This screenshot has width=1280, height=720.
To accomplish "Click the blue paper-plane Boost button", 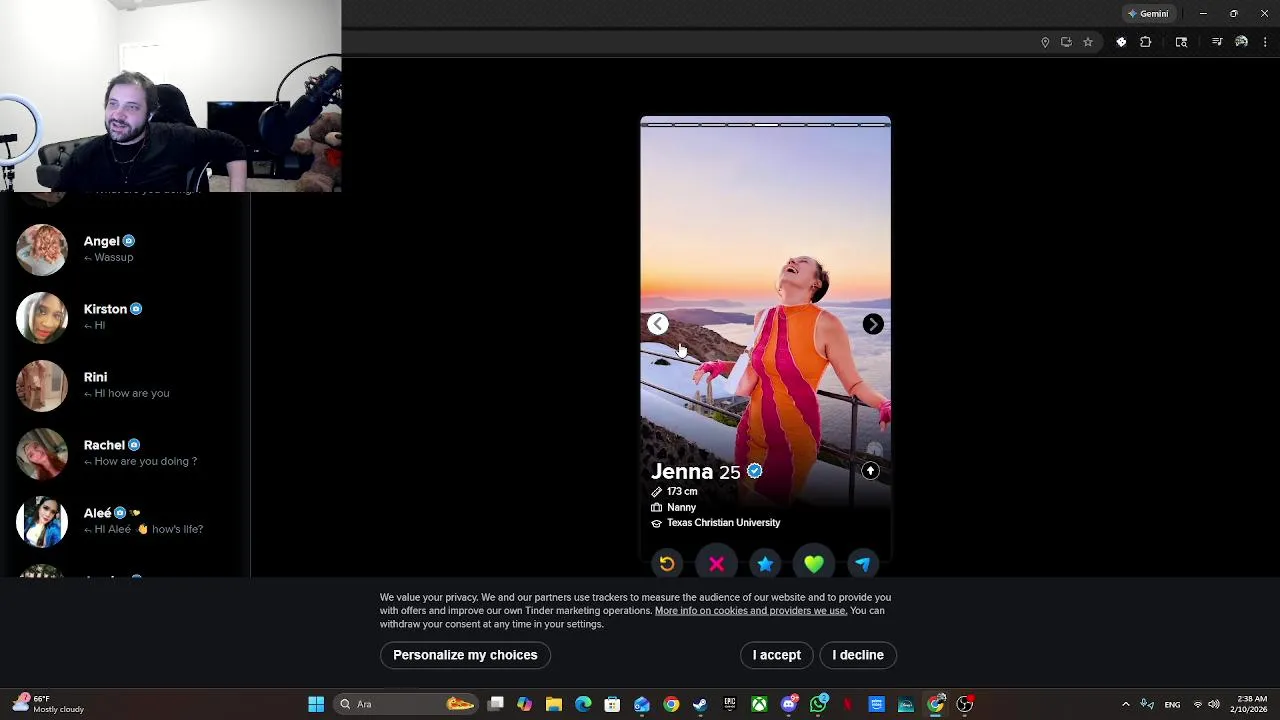I will tap(863, 564).
